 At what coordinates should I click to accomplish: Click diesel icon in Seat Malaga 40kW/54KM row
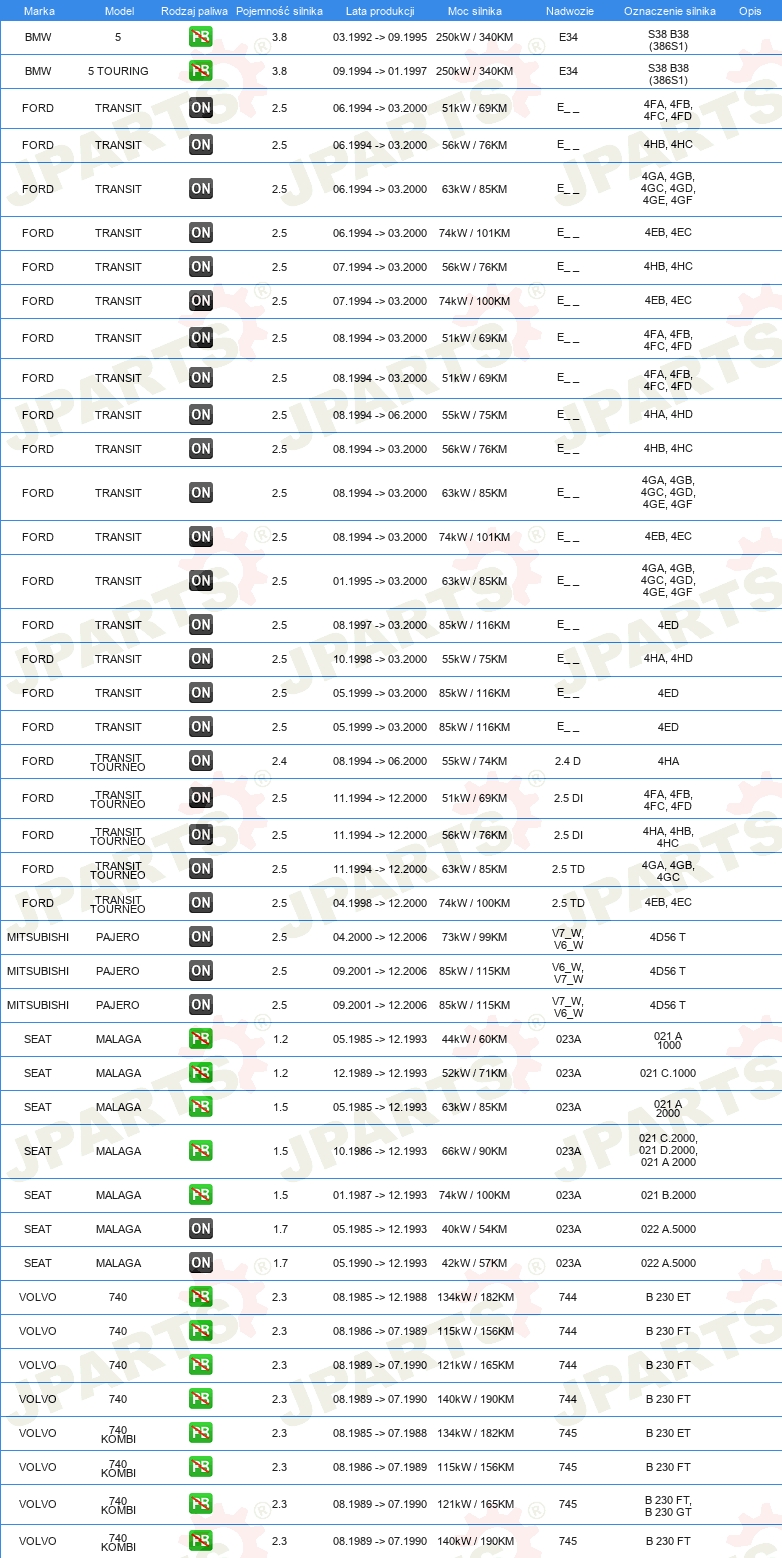[x=201, y=1229]
